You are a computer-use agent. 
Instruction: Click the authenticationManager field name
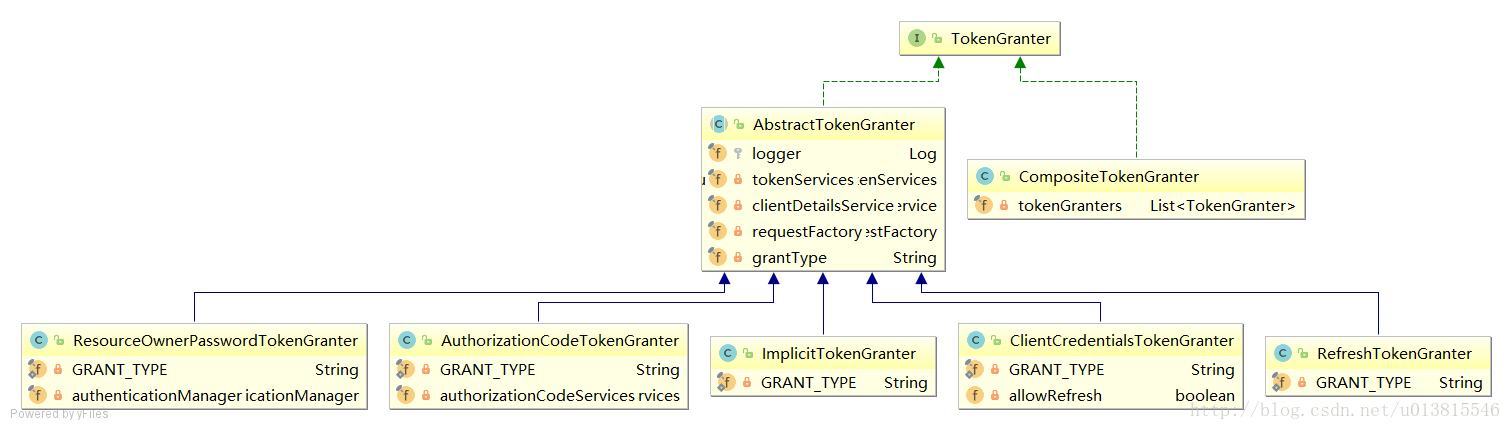[x=157, y=396]
